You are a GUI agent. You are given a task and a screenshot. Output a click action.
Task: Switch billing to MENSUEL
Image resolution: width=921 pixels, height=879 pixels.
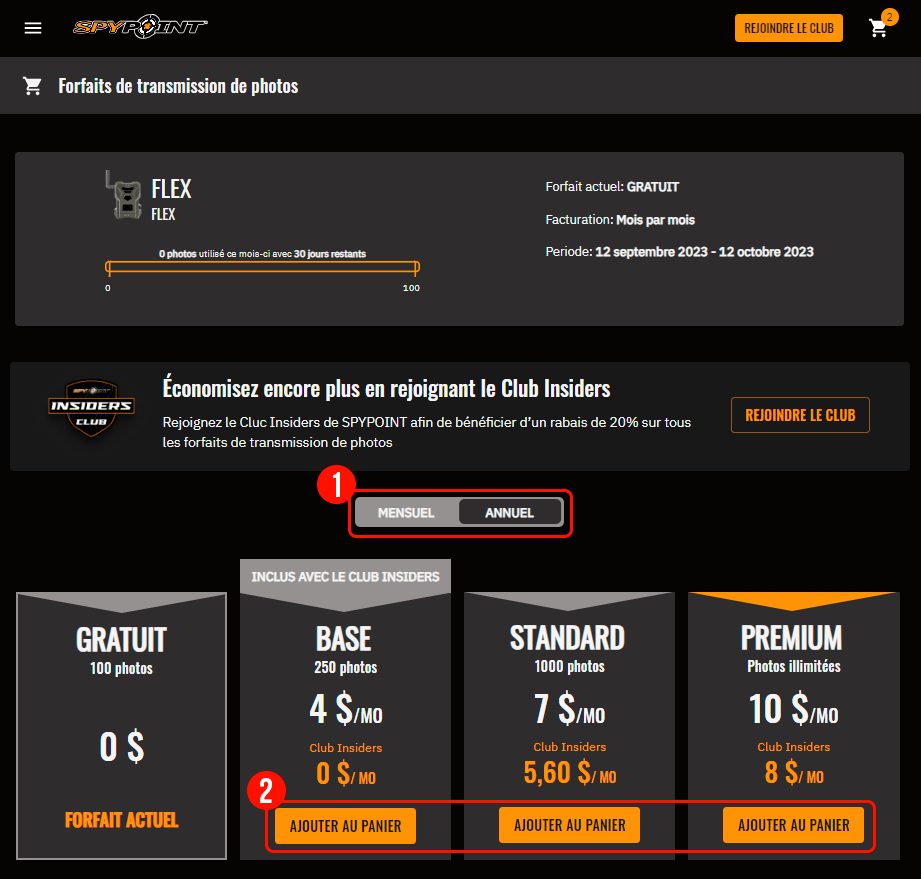coord(406,513)
